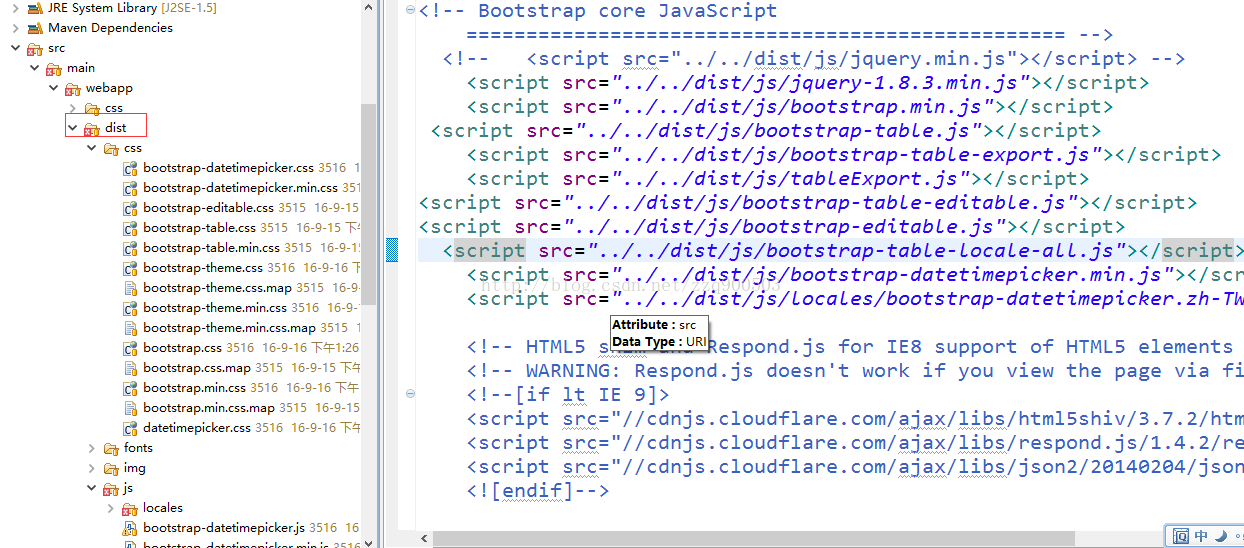The height and width of the screenshot is (548, 1244).
Task: Select the img folder label
Action: [x=135, y=468]
